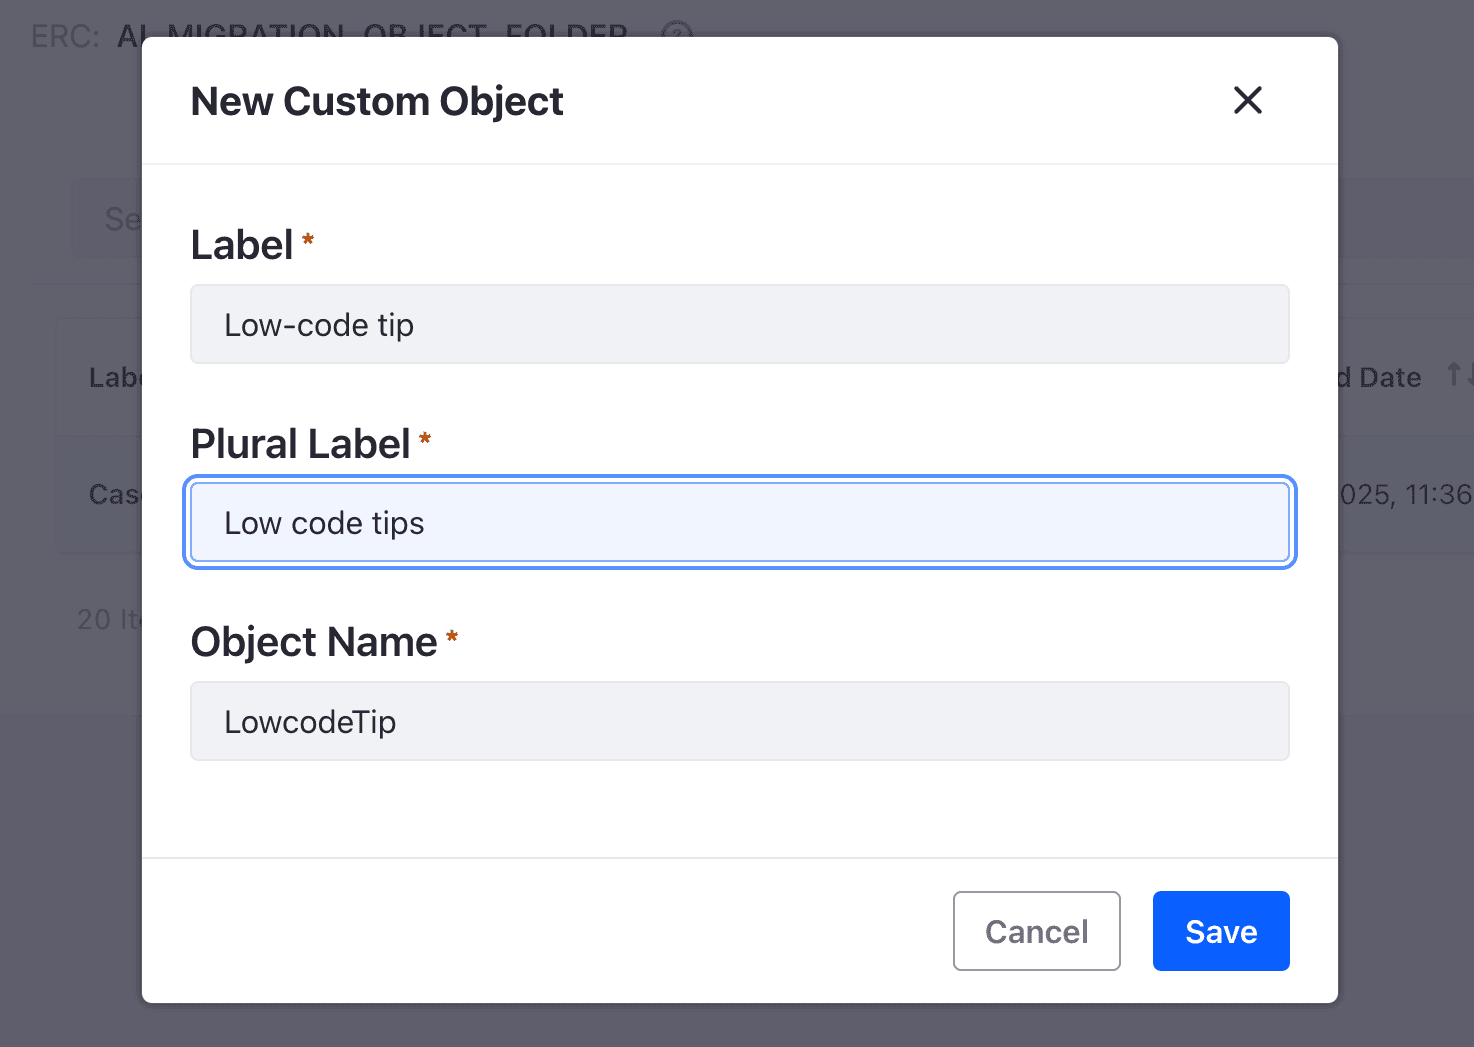Save the new custom object
This screenshot has width=1474, height=1047.
point(1220,931)
